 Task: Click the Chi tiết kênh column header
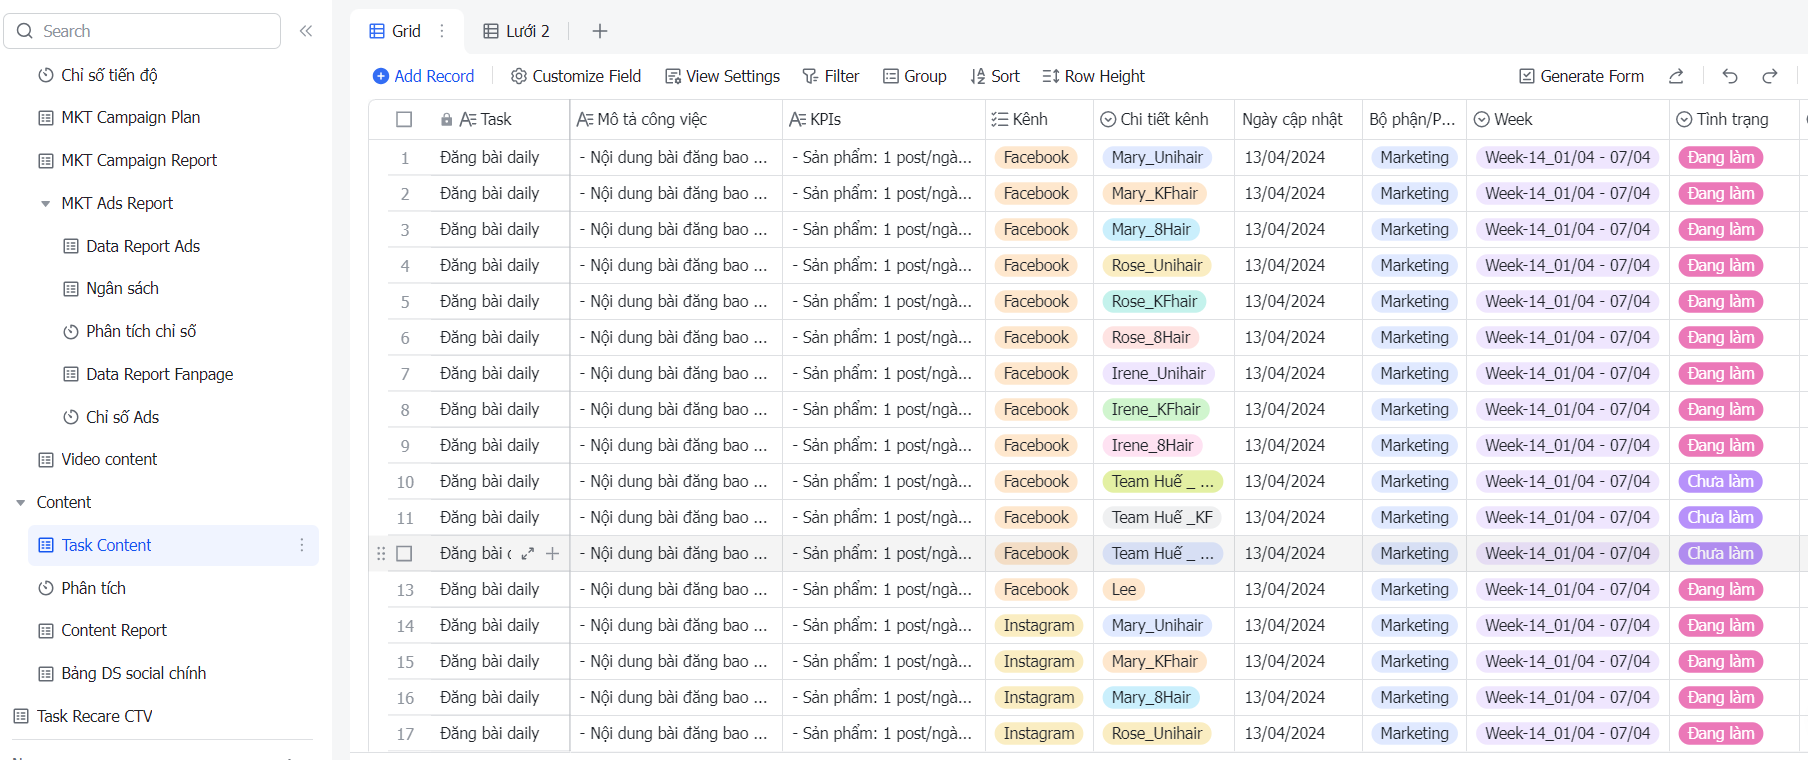[x=1163, y=119]
